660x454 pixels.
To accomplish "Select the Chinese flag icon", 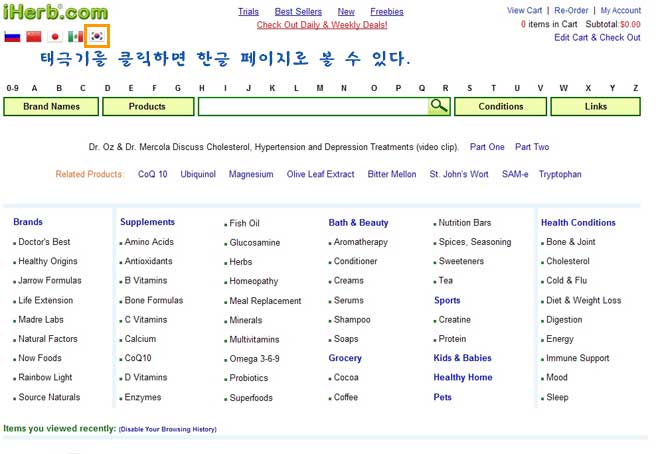I will 34,37.
